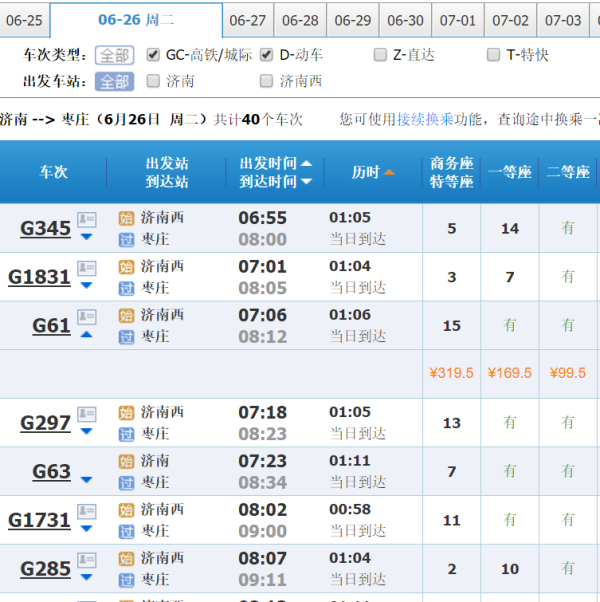The width and height of the screenshot is (600, 602).
Task: Click the ID card icon beside G285
Action: (x=87, y=561)
